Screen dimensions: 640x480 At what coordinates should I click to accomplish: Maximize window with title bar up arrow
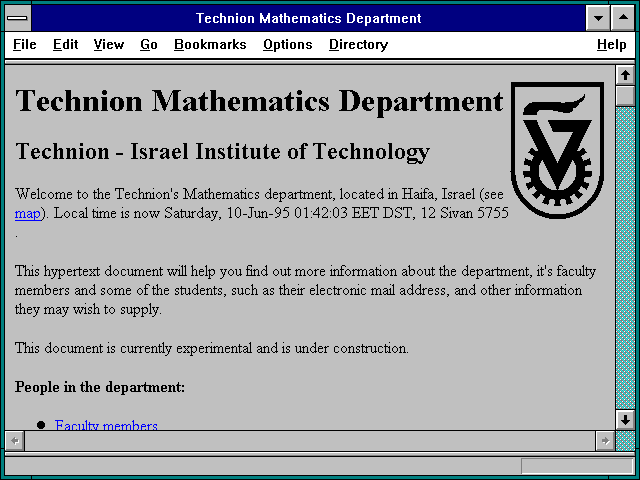623,18
